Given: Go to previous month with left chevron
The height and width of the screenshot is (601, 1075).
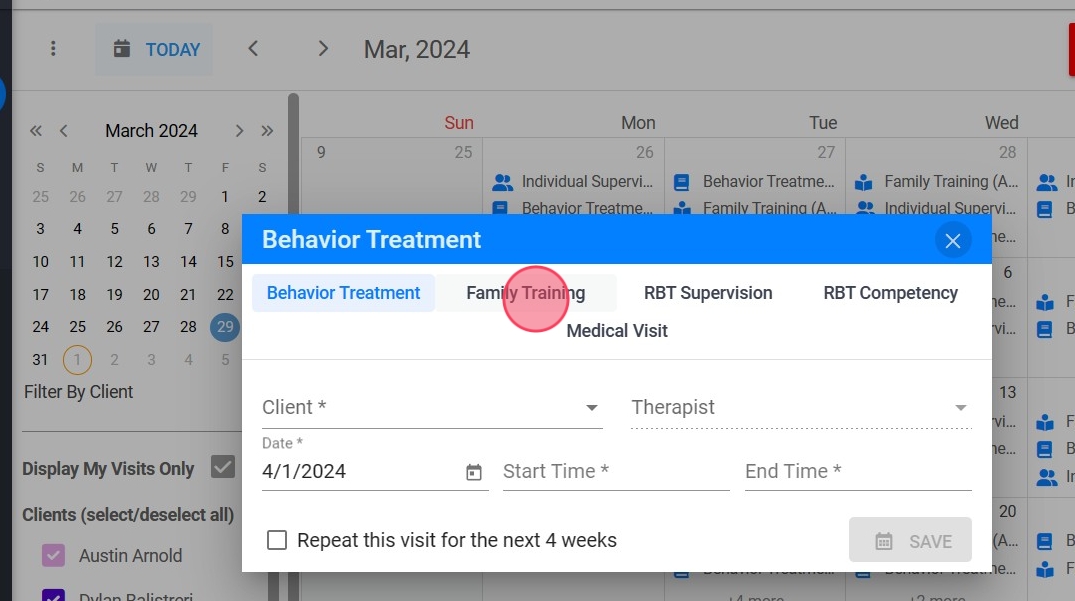Looking at the screenshot, I should click(x=253, y=49).
